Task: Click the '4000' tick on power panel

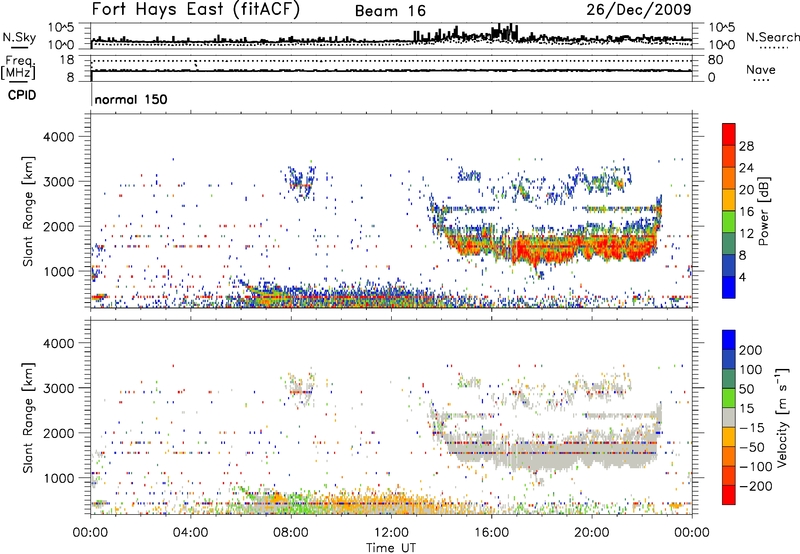Action: 59,137
